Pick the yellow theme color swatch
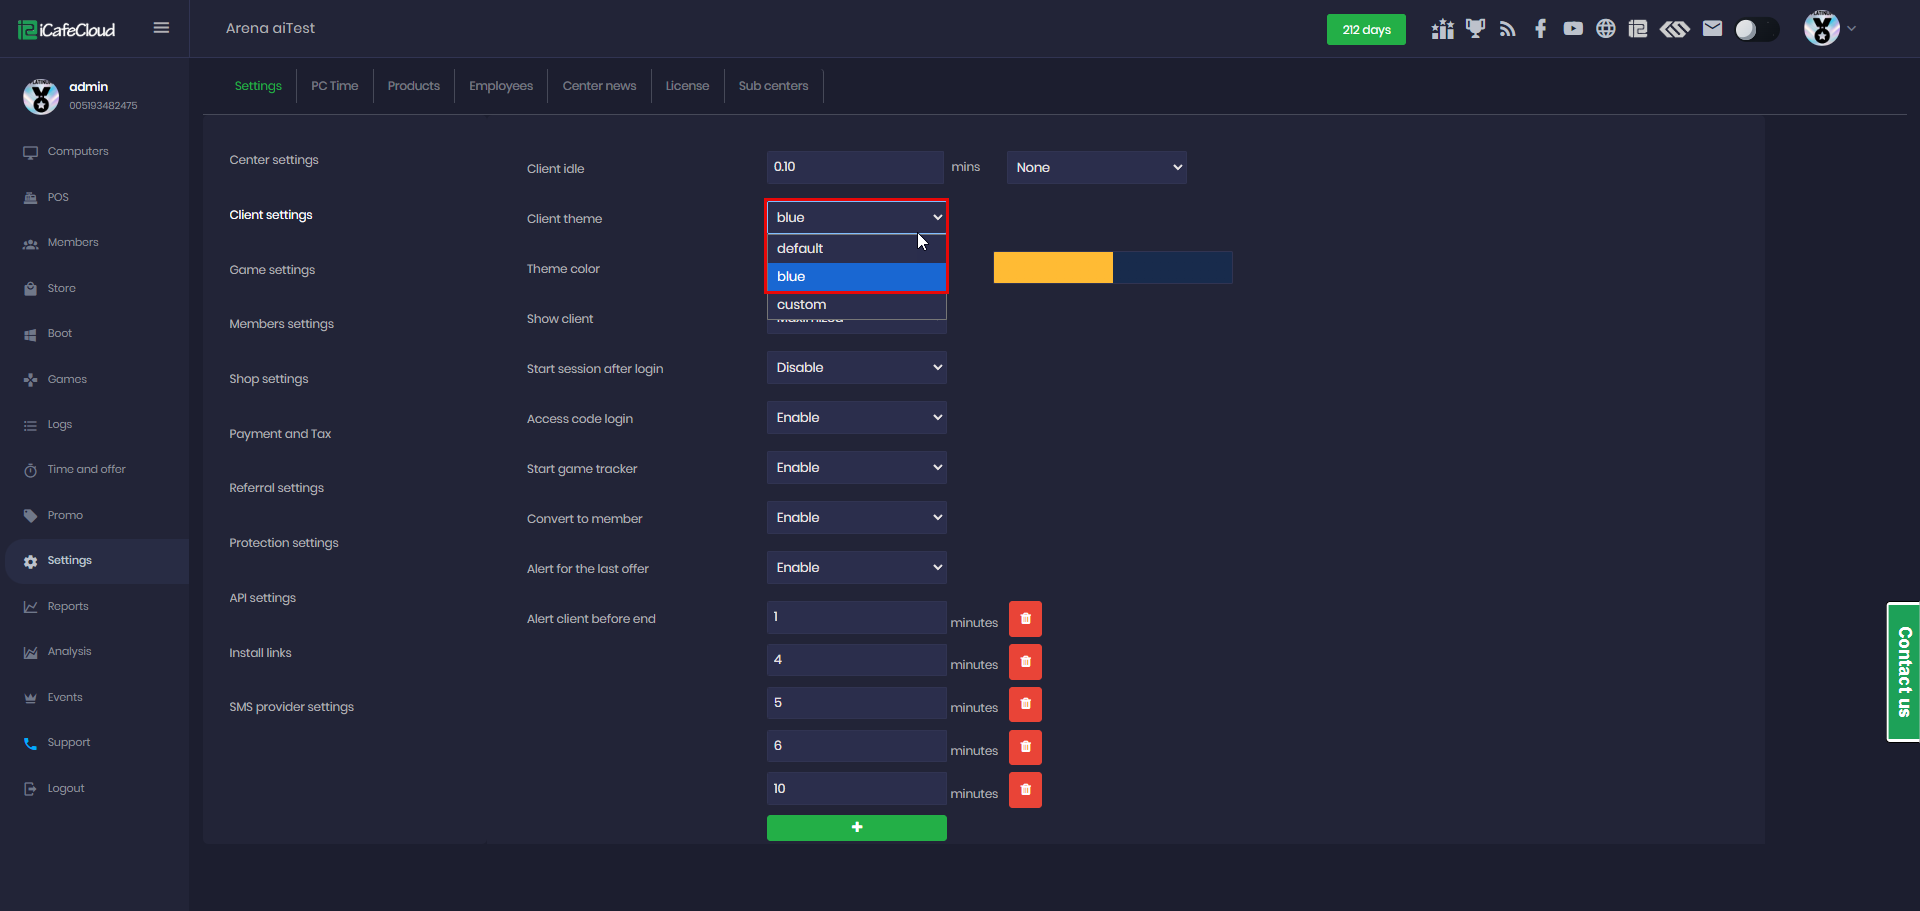Image resolution: width=1920 pixels, height=911 pixels. pos(1052,268)
